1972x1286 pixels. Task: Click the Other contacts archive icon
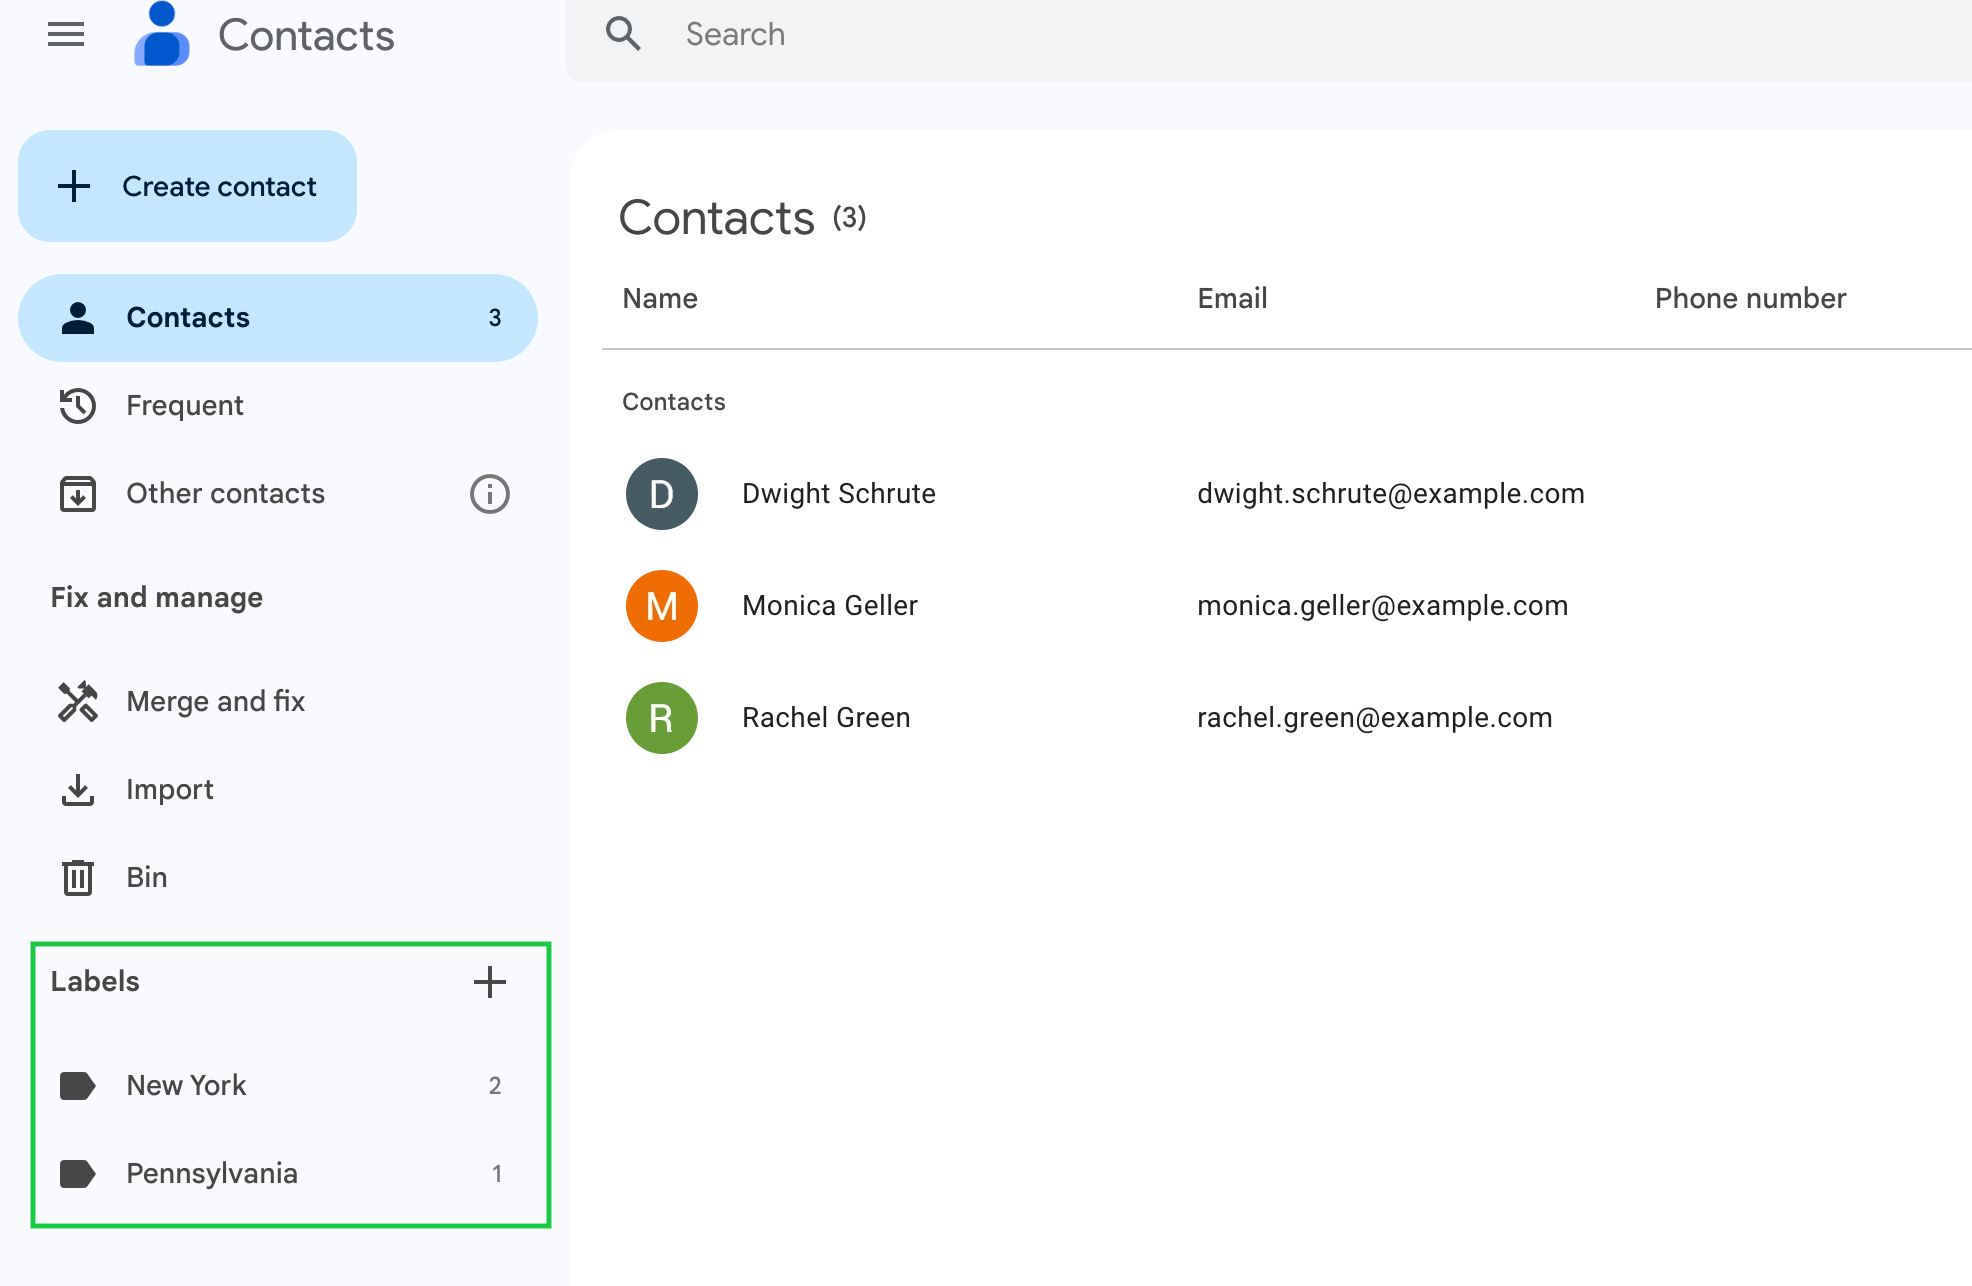(78, 494)
